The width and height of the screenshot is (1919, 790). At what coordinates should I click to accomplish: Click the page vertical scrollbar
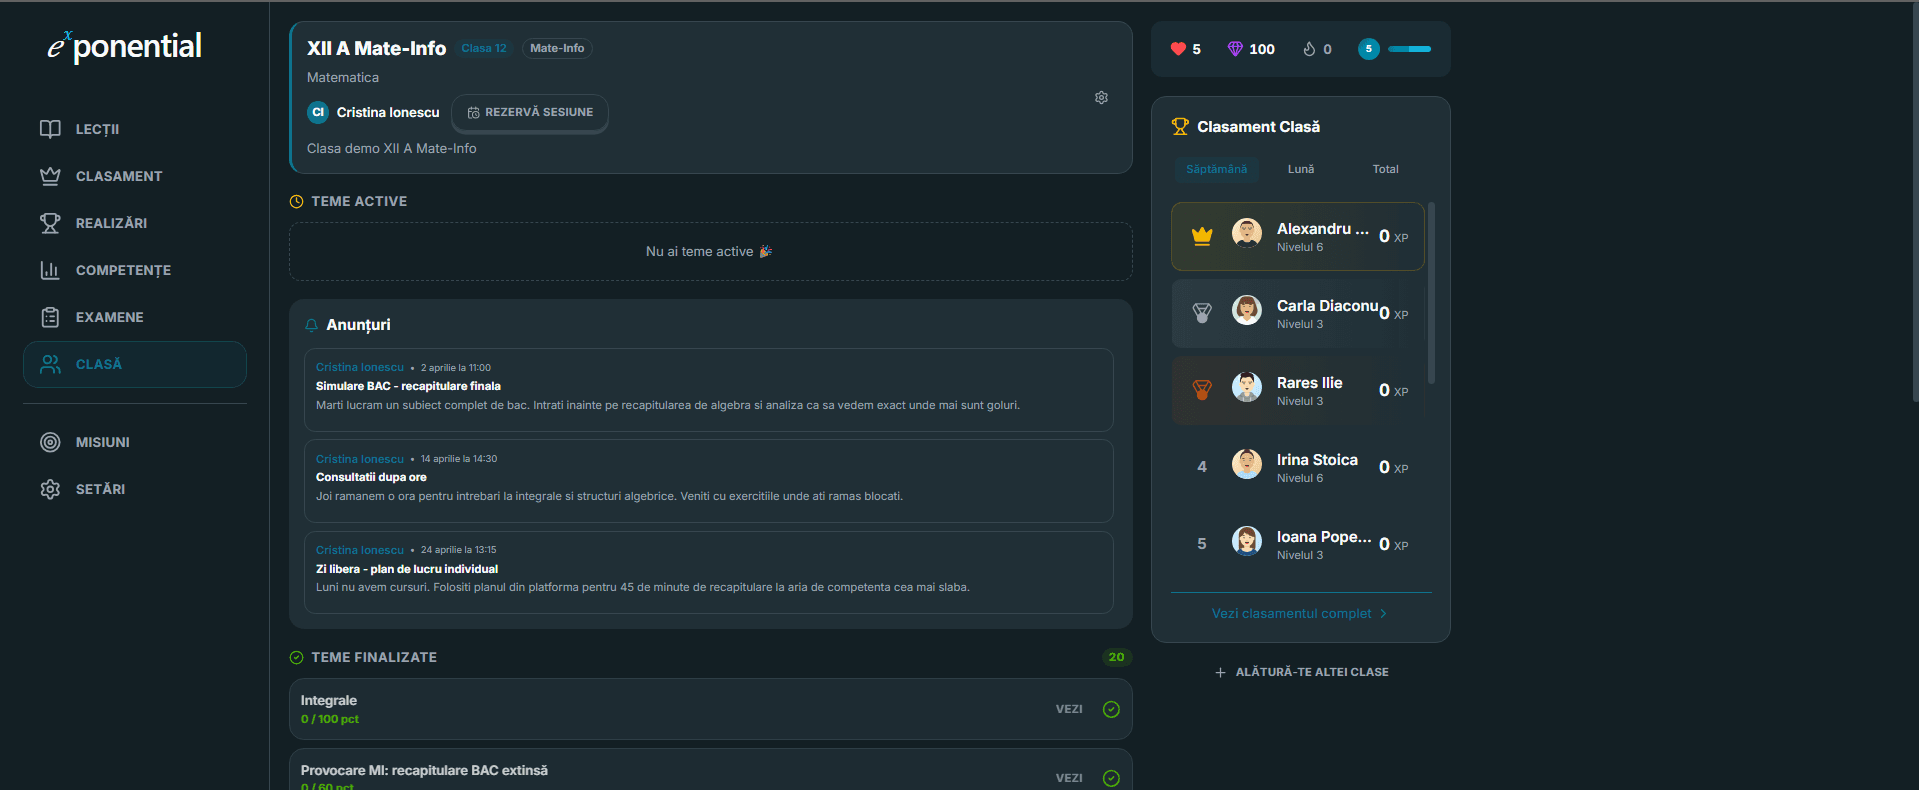coord(1915,203)
